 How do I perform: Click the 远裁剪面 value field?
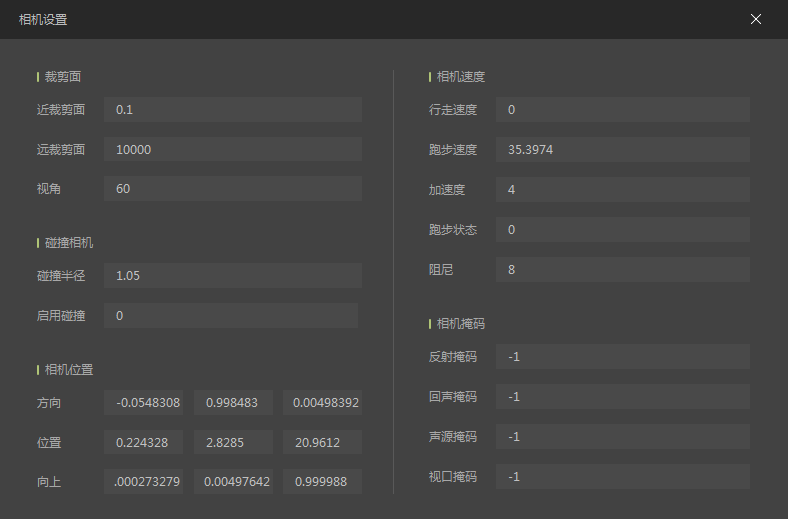[232, 149]
